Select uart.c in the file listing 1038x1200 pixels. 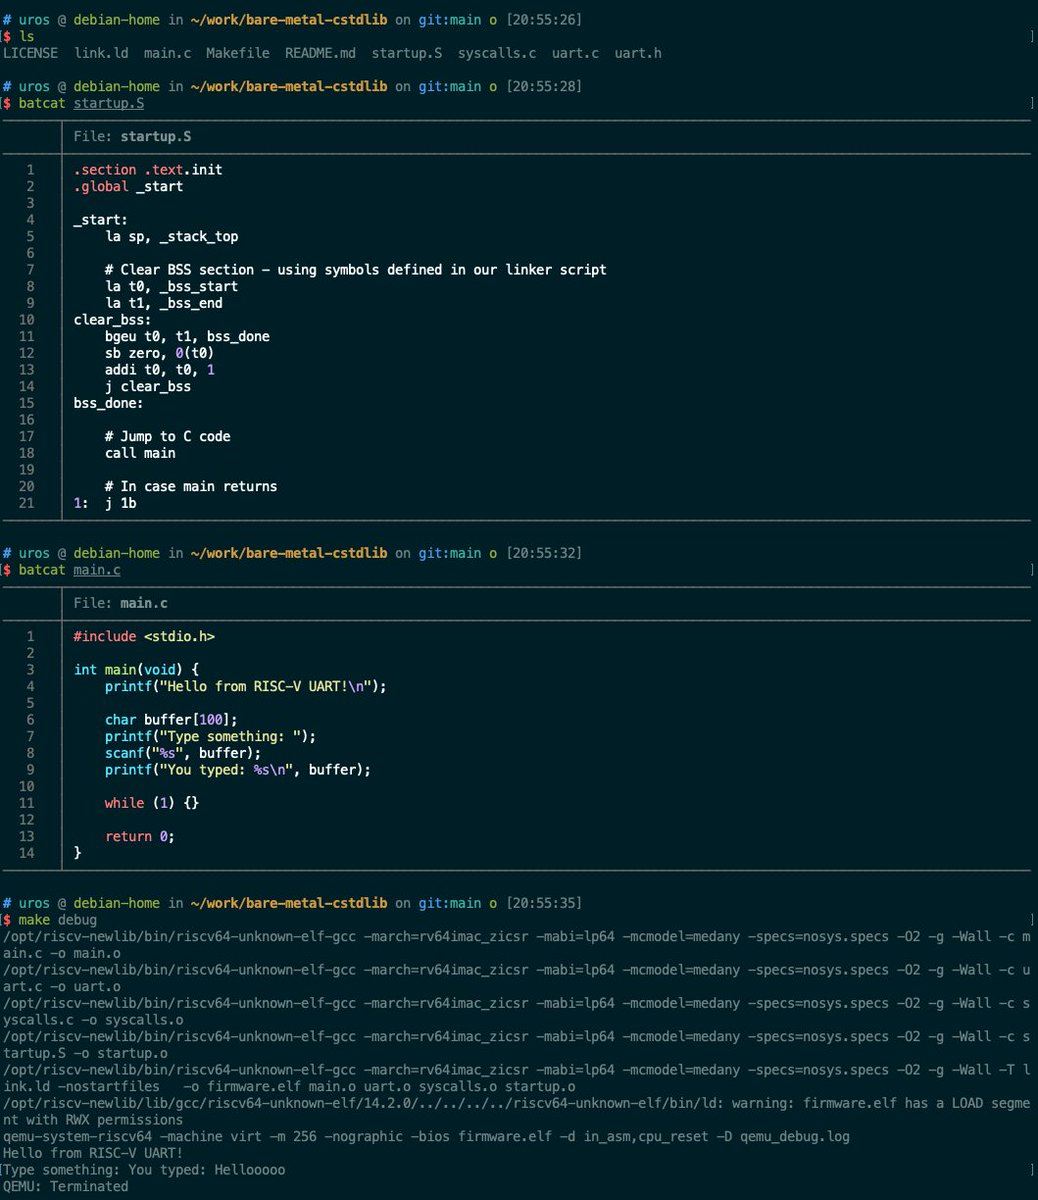[x=574, y=53]
